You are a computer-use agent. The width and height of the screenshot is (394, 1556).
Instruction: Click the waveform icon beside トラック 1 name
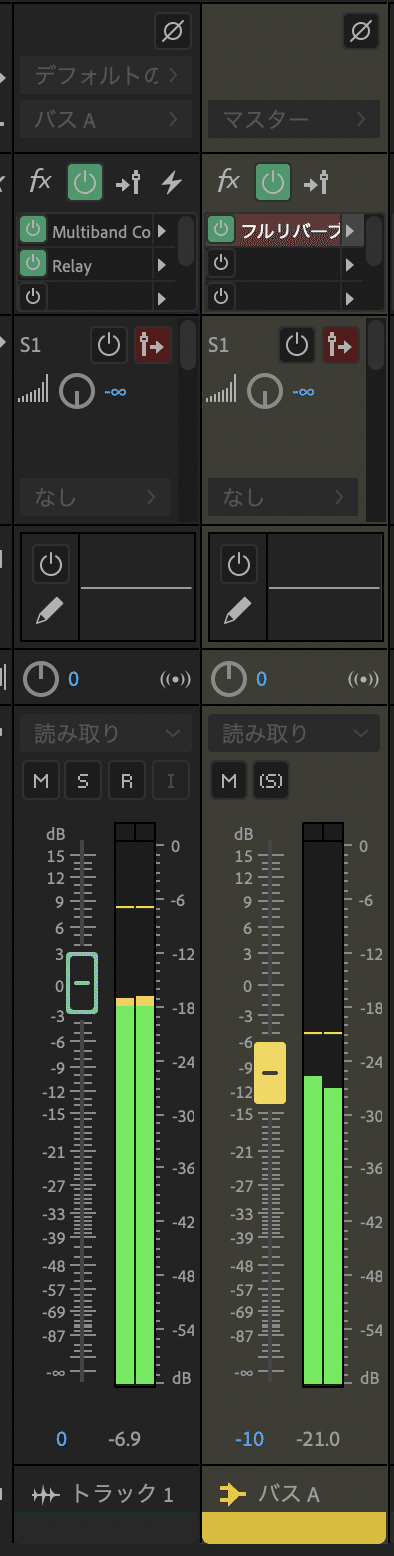coord(46,1495)
